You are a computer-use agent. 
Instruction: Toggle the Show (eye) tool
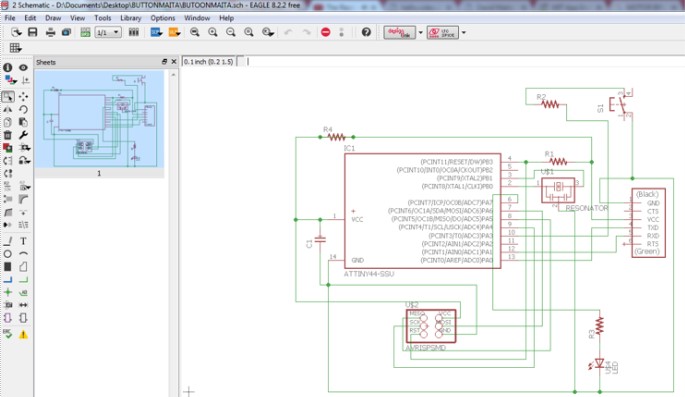tap(24, 68)
